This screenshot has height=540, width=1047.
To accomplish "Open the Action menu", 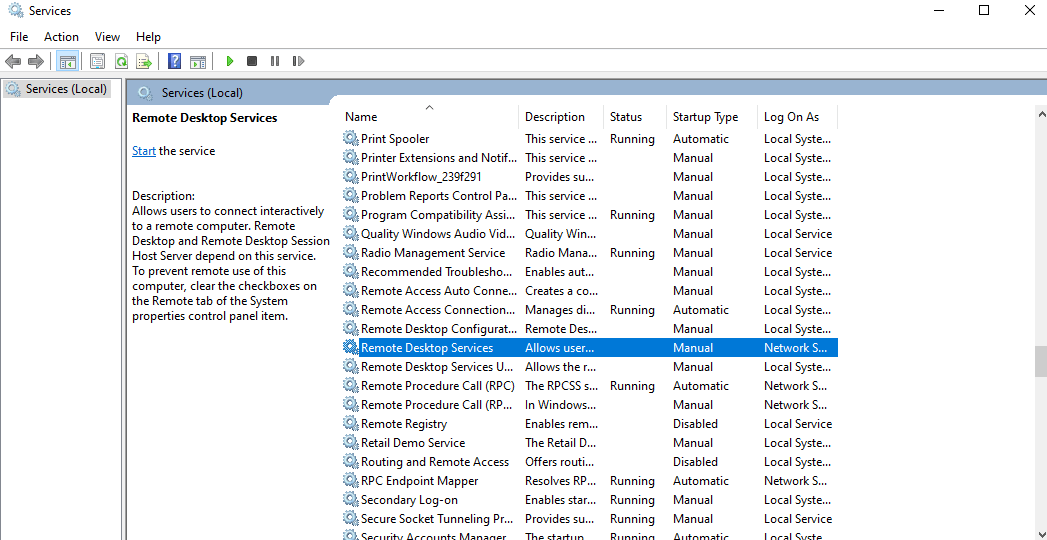I will [x=61, y=37].
